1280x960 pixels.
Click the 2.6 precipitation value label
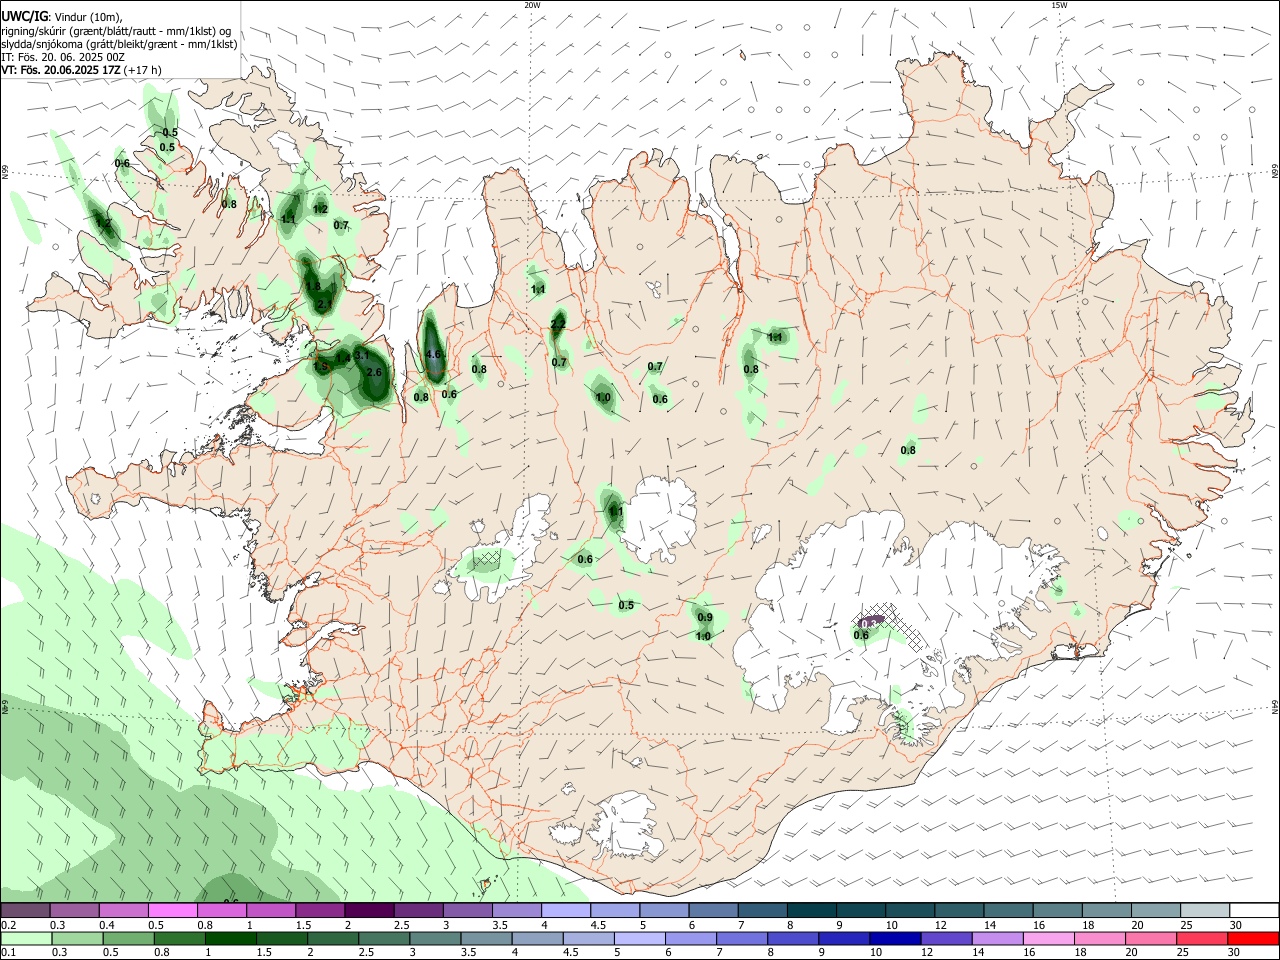[374, 372]
